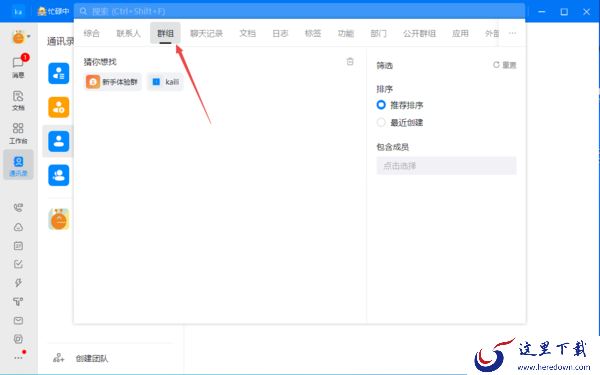Maximize the application window

[564, 12]
